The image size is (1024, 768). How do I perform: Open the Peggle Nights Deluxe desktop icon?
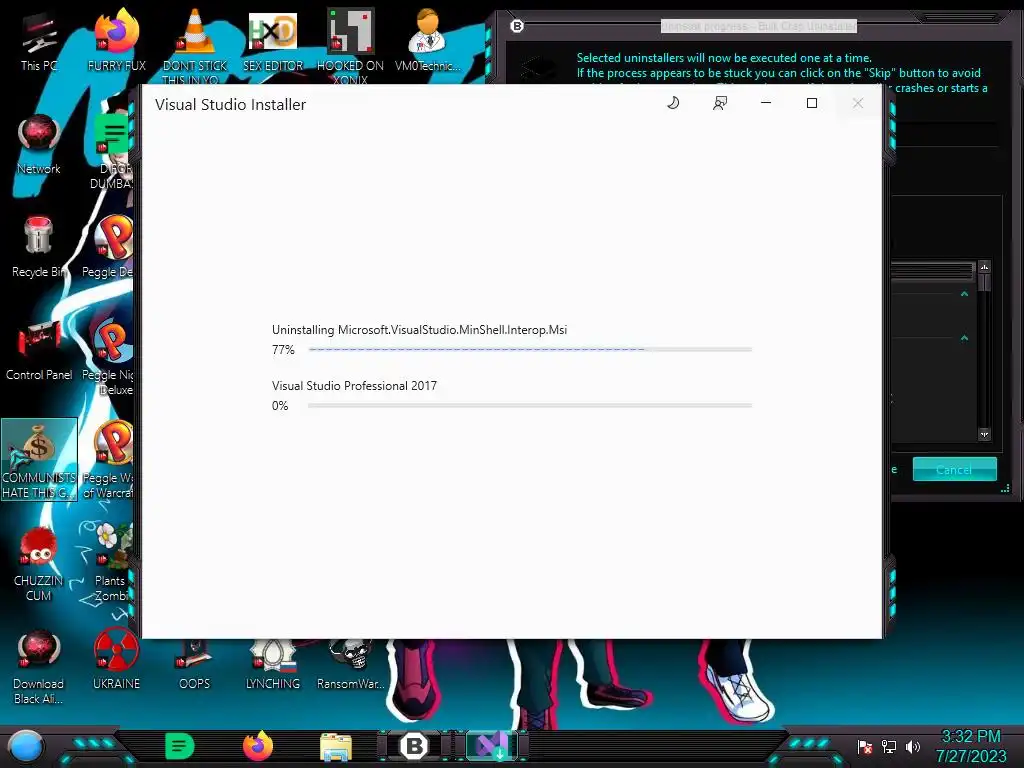click(x=110, y=357)
